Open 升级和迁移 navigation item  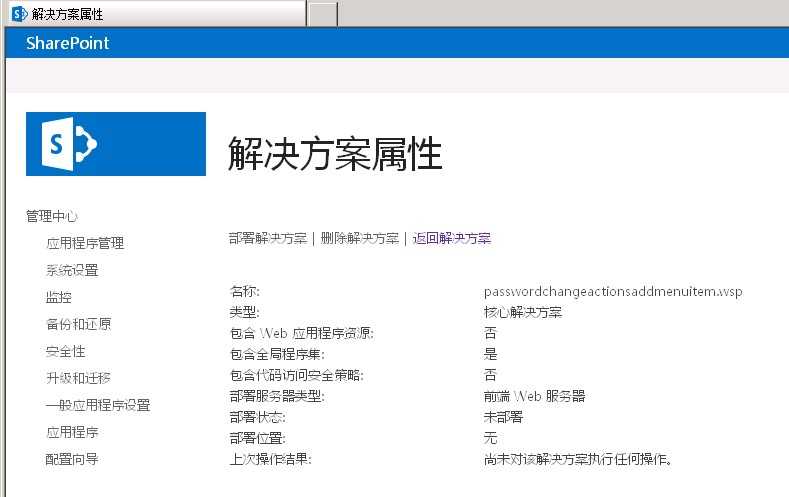pos(78,378)
